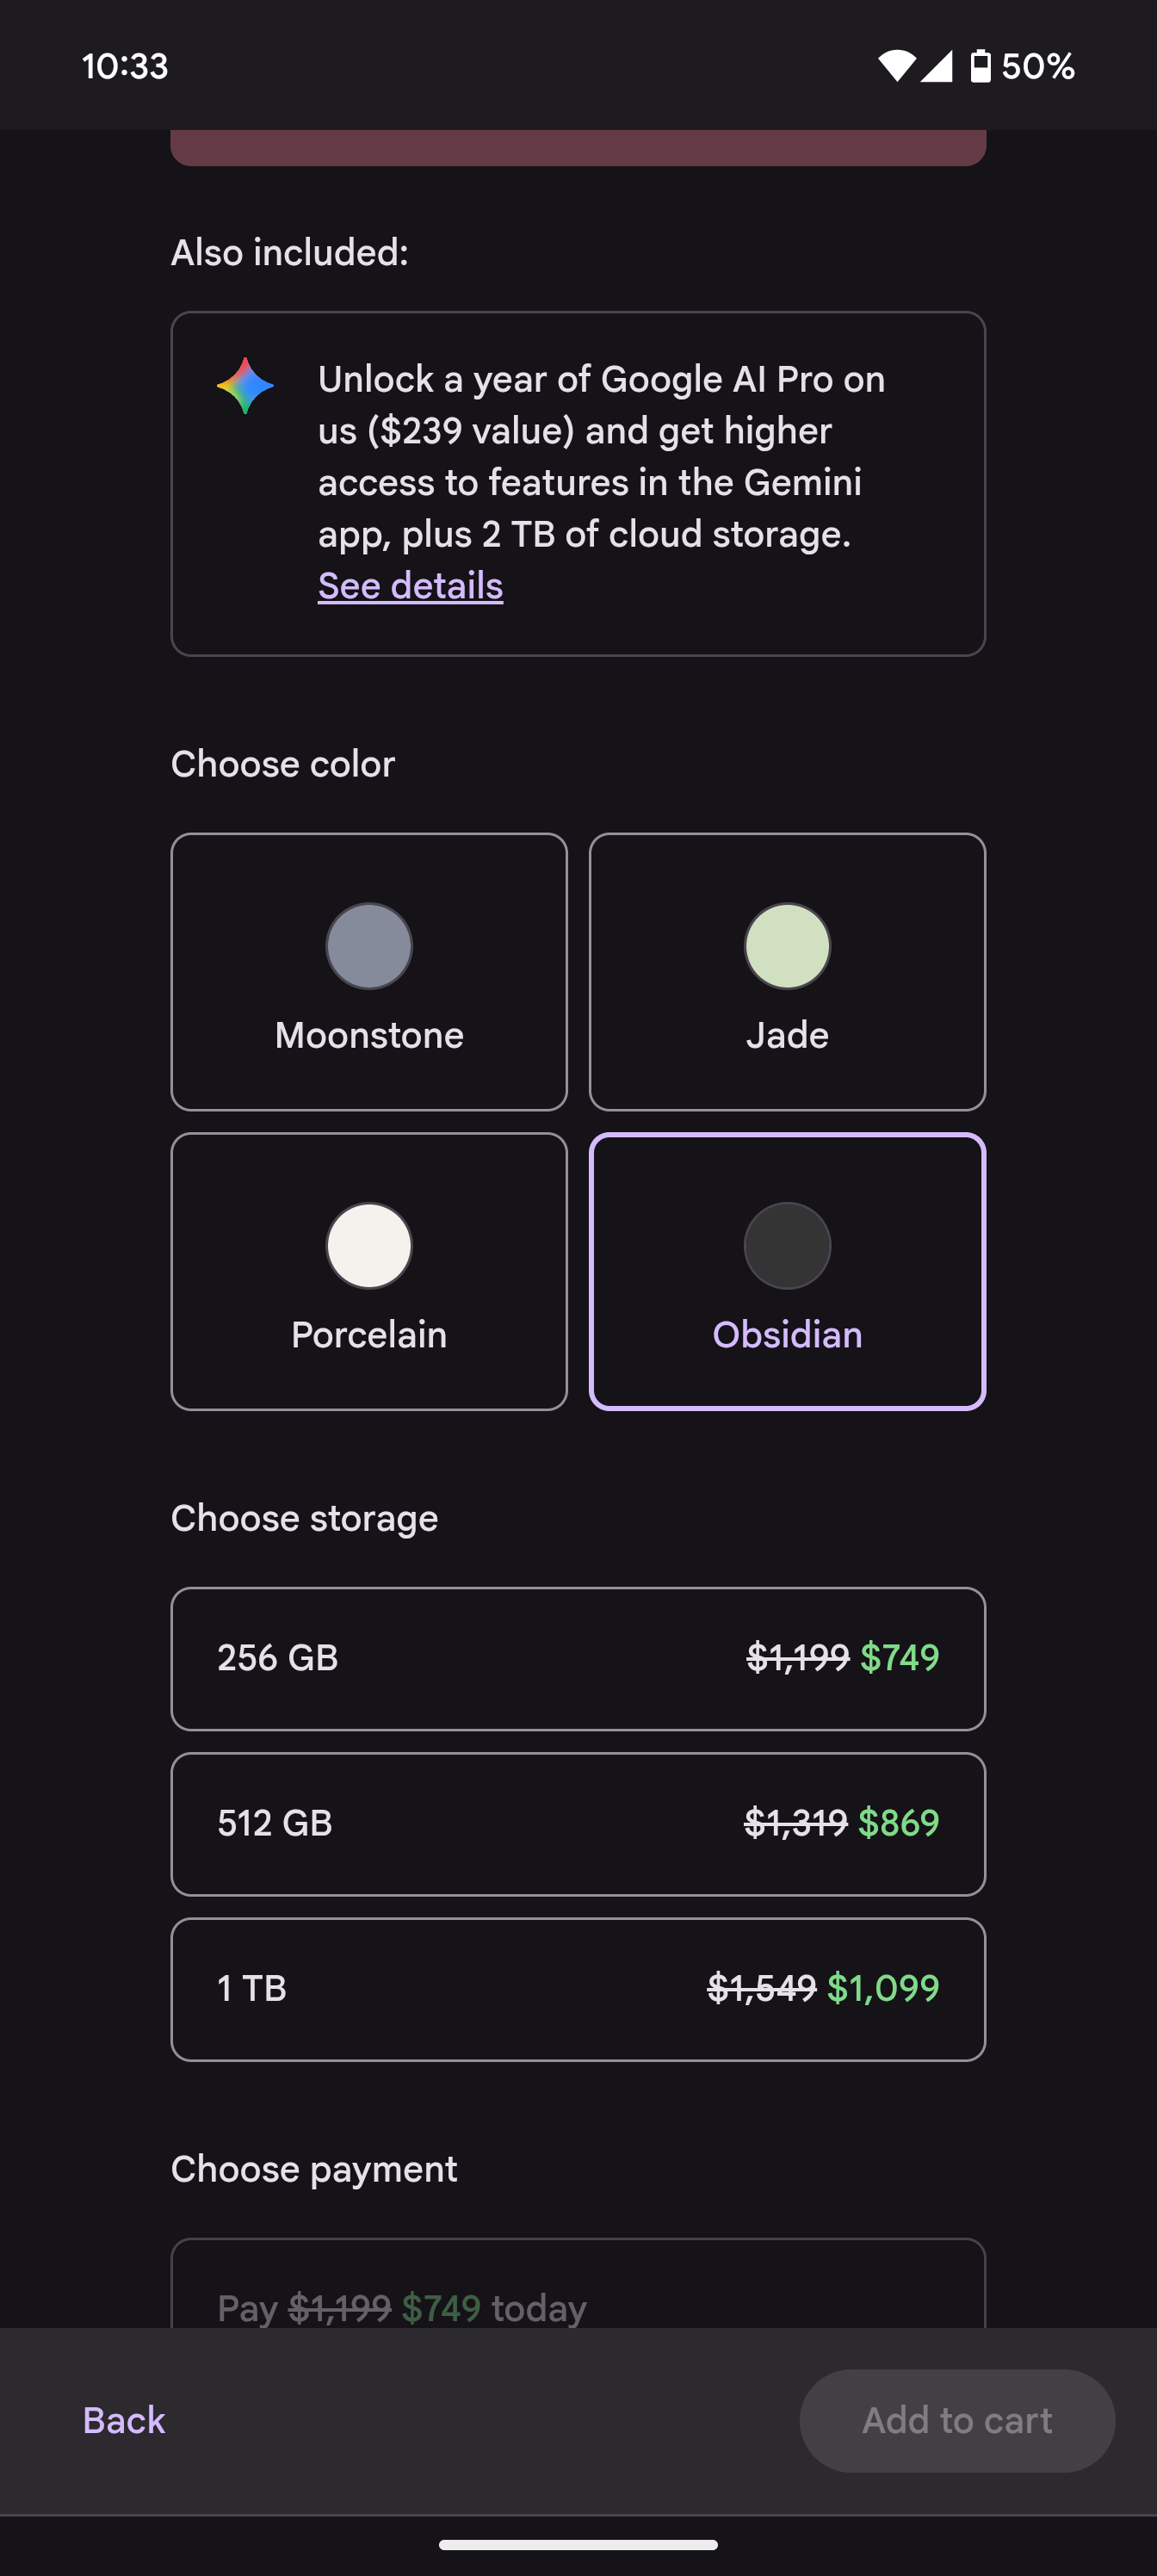The height and width of the screenshot is (2576, 1157).
Task: Tap the battery status icon
Action: click(980, 66)
